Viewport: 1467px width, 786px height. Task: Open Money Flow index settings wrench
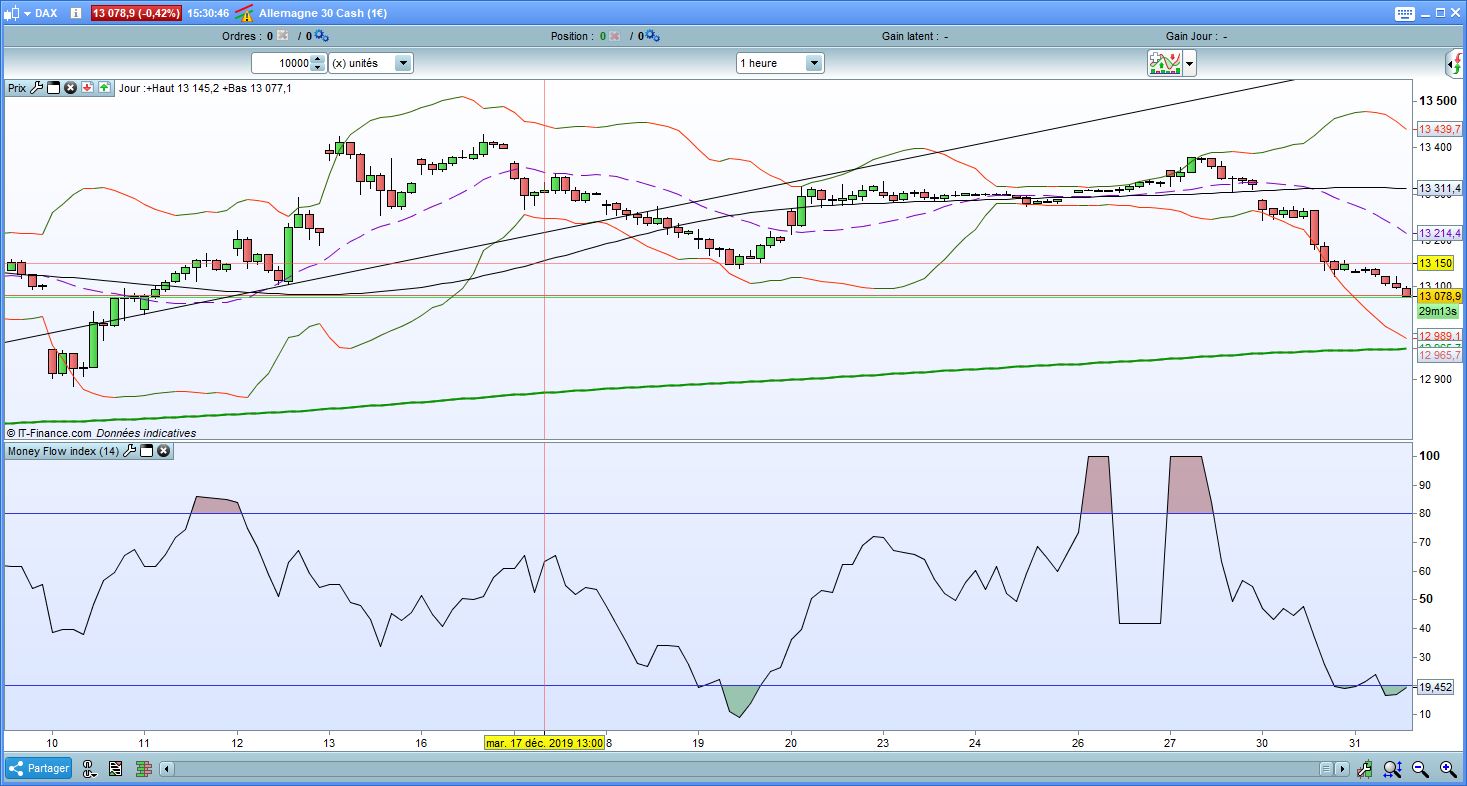[x=129, y=451]
